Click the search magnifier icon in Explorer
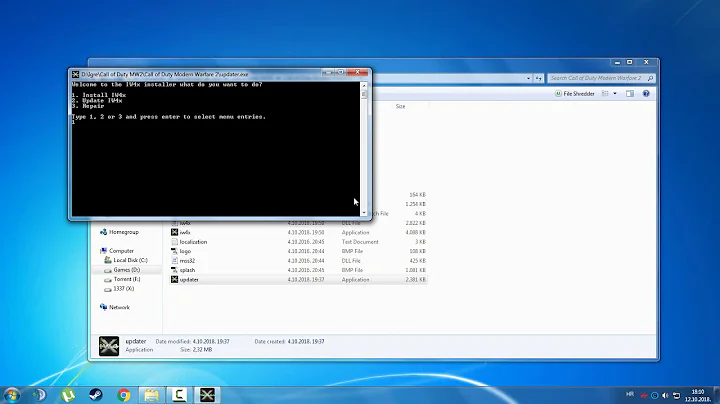 tap(650, 79)
